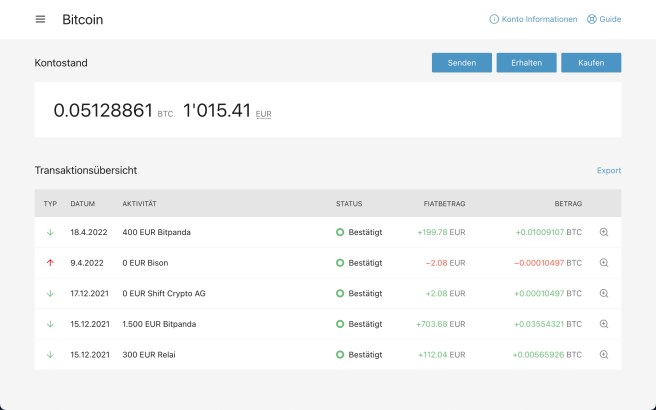The image size is (656, 410).
Task: Export the transaction overview
Action: point(608,171)
